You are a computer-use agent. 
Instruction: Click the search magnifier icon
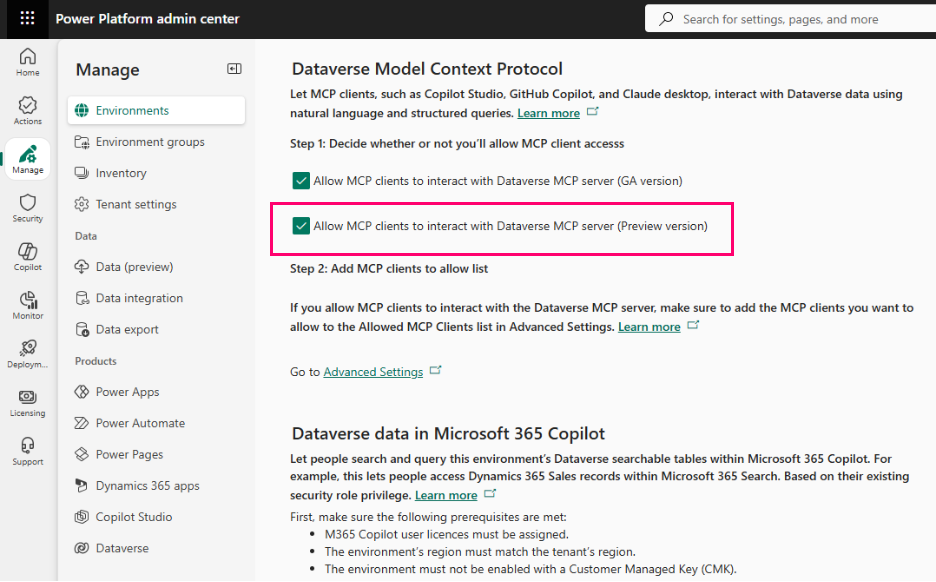coord(666,19)
